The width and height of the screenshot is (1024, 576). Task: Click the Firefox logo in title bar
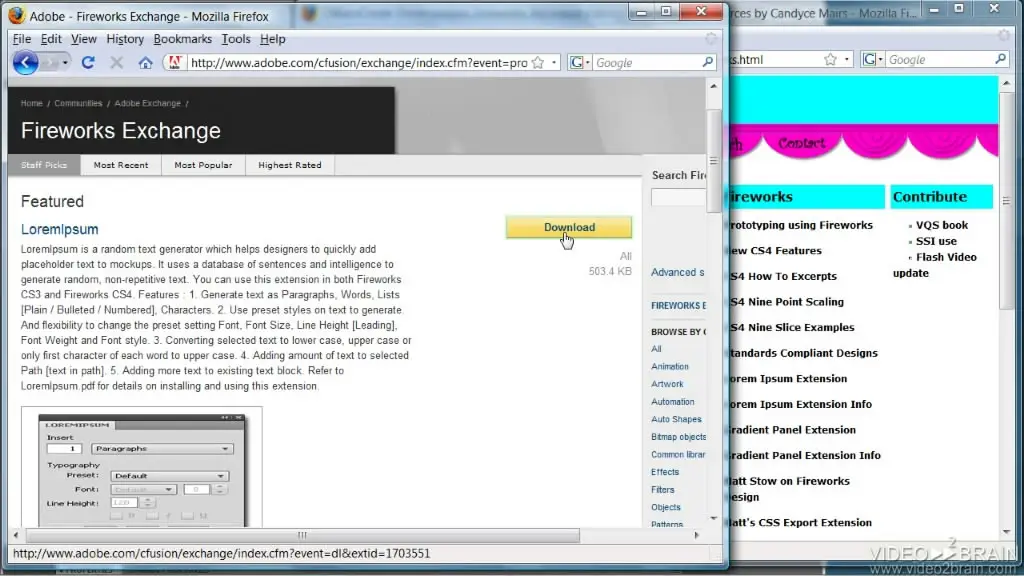coord(16,15)
